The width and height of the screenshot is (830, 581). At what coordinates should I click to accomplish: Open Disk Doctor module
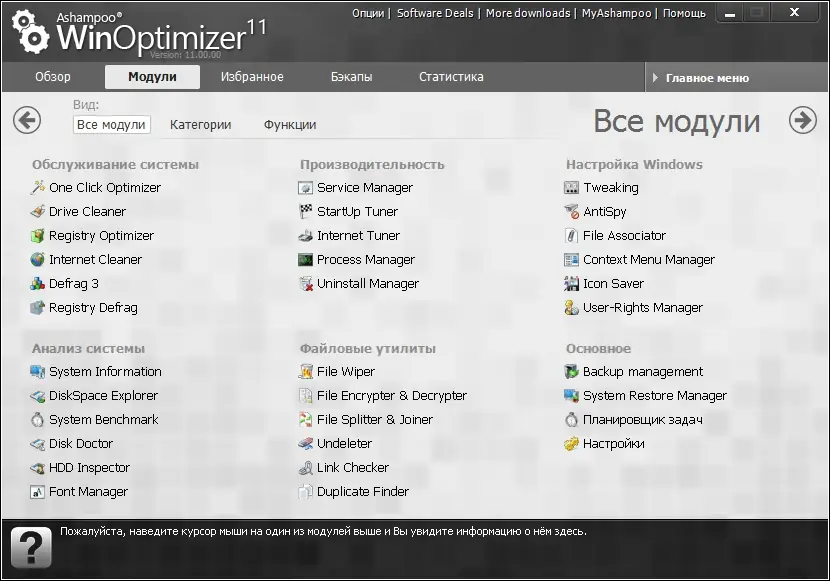tap(71, 443)
